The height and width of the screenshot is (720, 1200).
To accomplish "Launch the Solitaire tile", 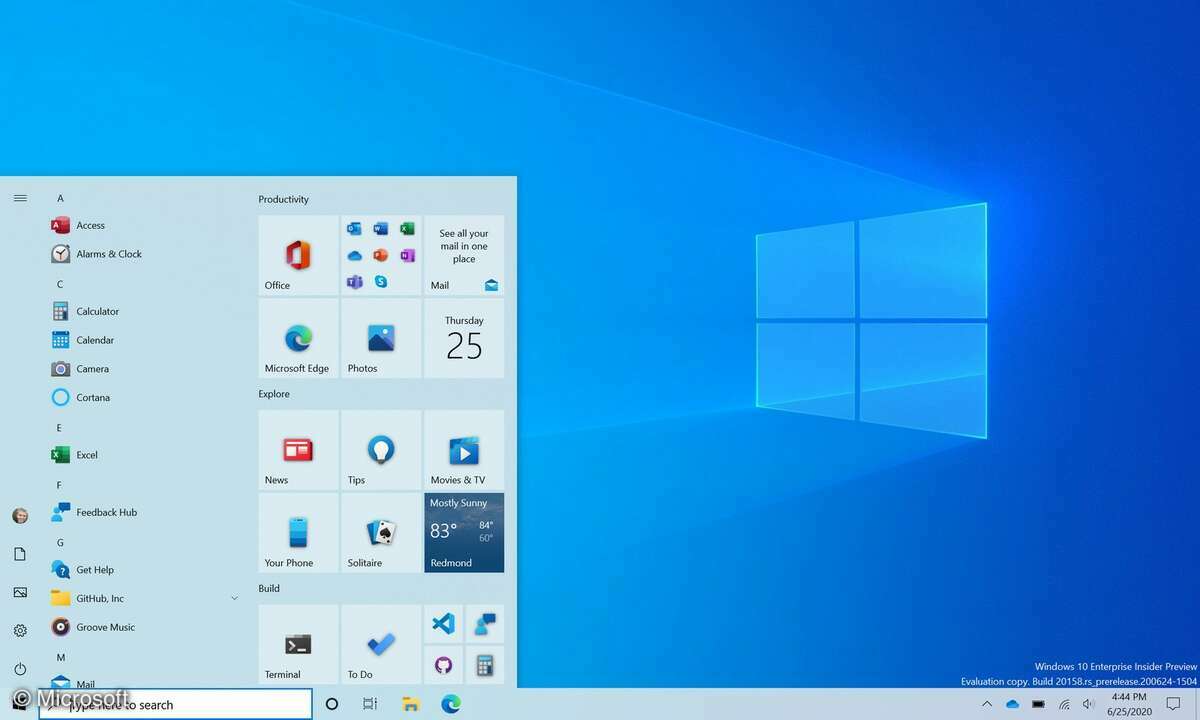I will 381,533.
